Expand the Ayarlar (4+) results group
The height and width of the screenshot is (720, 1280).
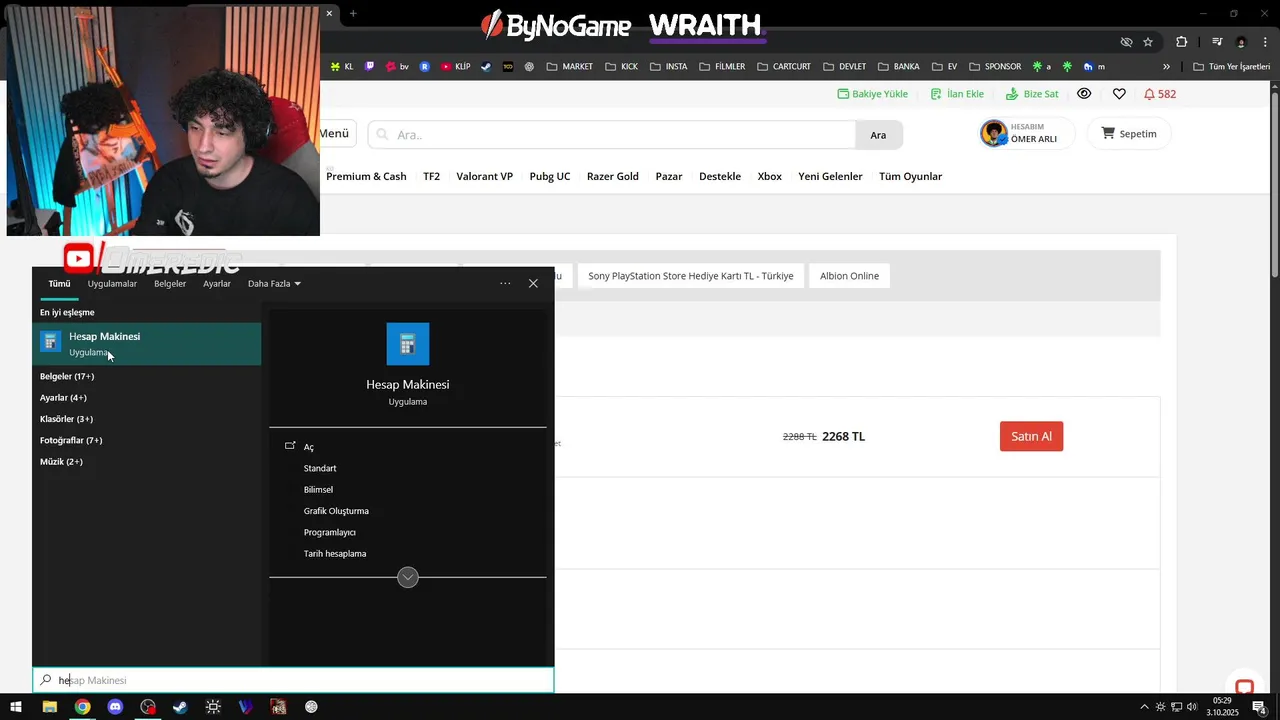click(63, 398)
